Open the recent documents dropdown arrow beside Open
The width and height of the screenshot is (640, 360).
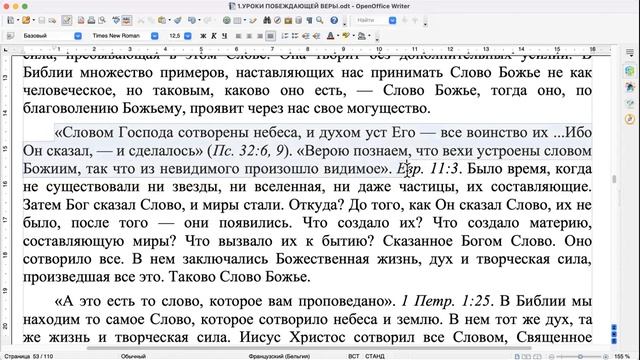(x=33, y=20)
